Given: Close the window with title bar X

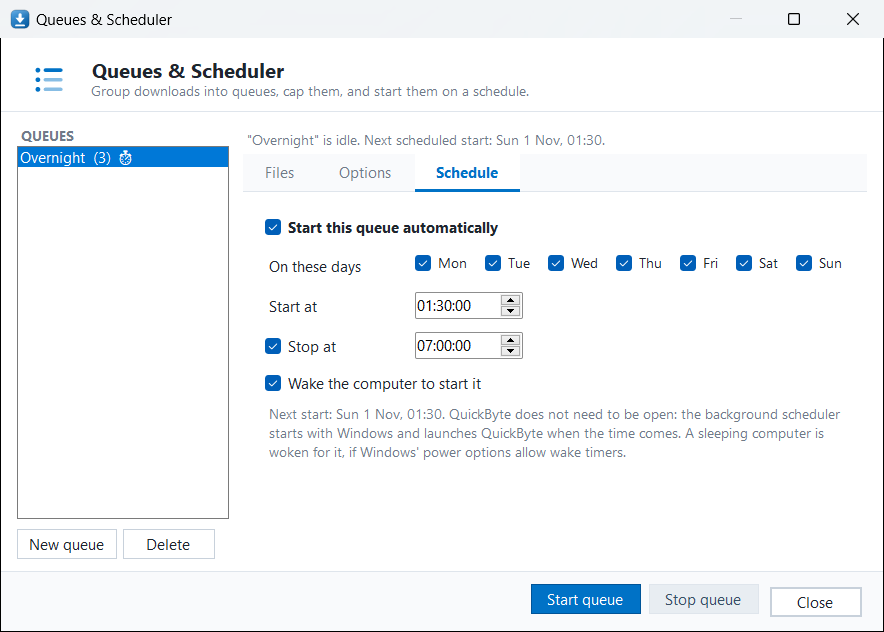Looking at the screenshot, I should 852,19.
